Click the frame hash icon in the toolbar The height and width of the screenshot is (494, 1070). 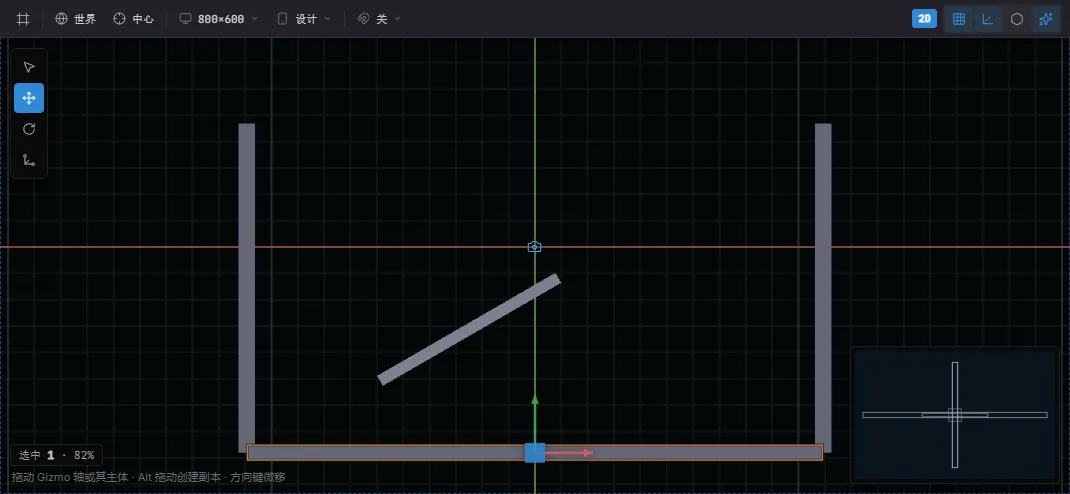click(23, 19)
